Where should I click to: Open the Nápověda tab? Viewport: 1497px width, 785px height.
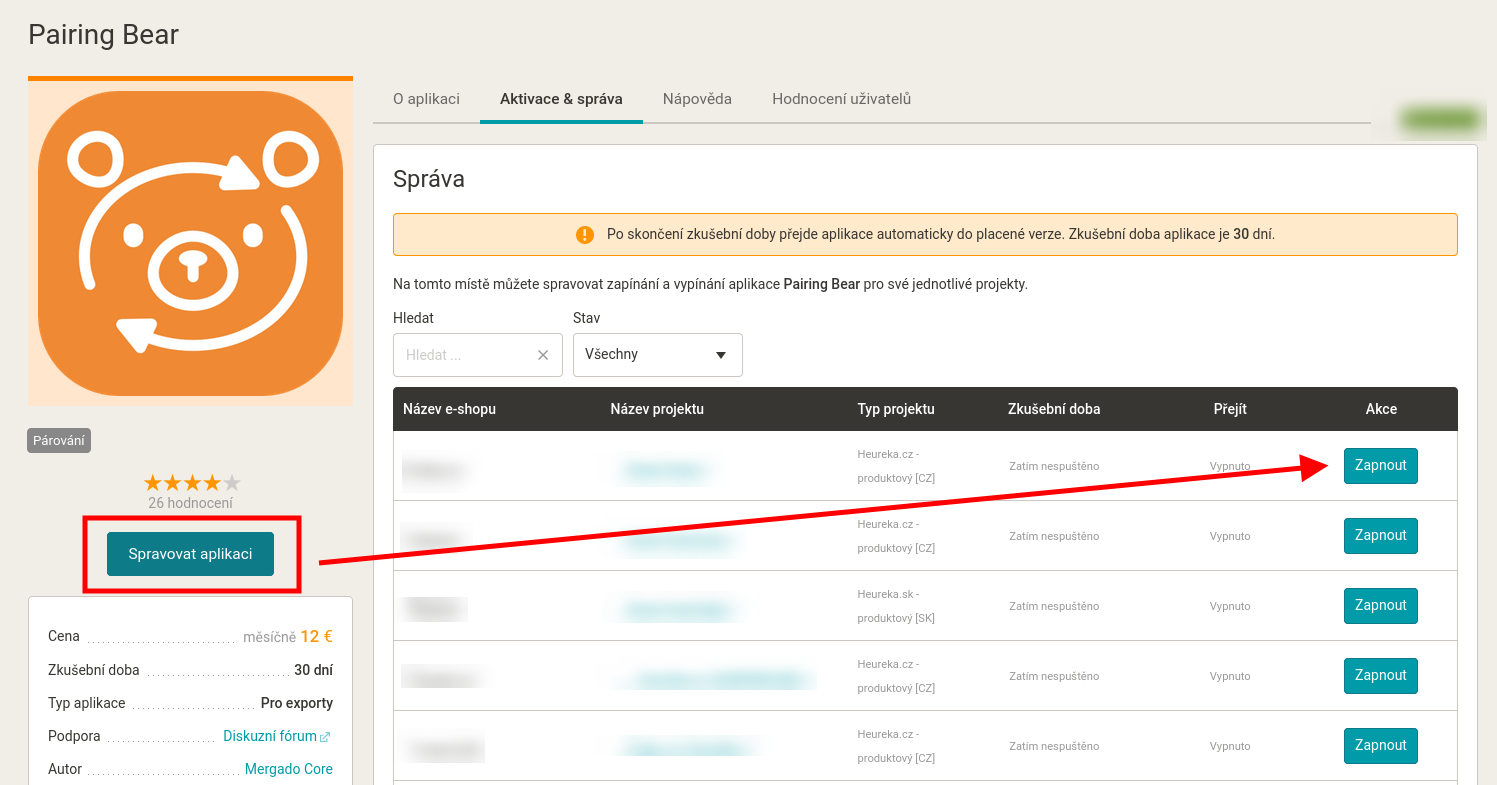click(x=697, y=99)
